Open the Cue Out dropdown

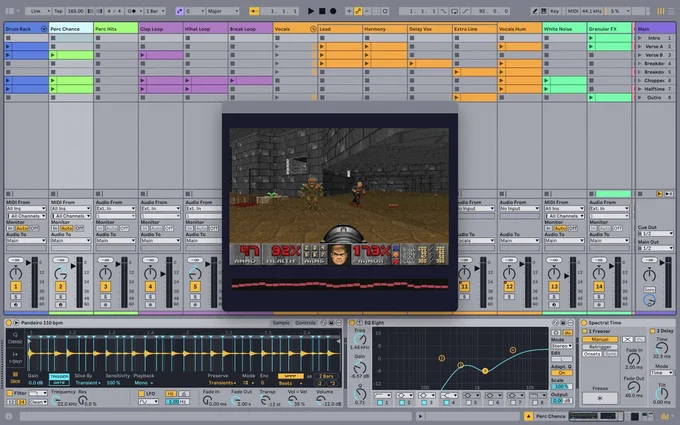656,233
